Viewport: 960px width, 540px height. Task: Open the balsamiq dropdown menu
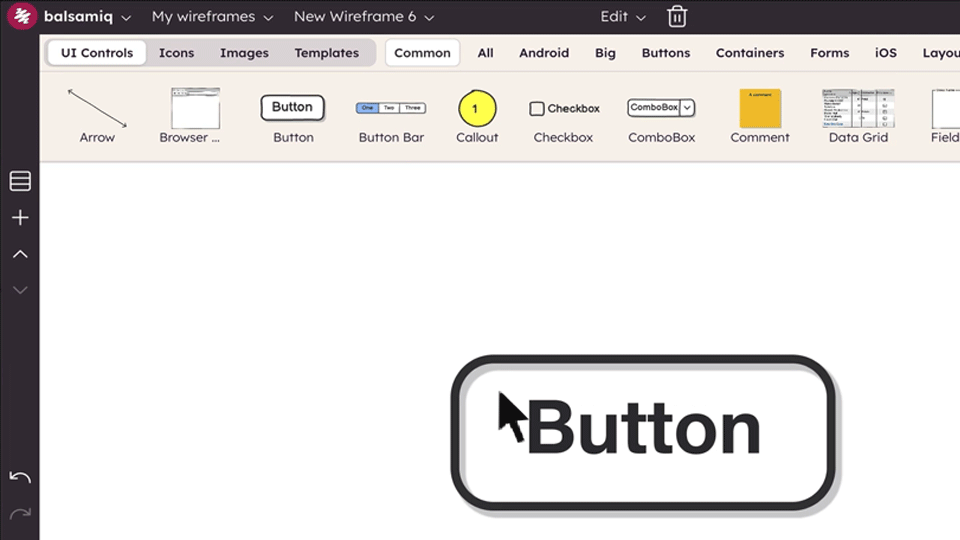coord(87,17)
